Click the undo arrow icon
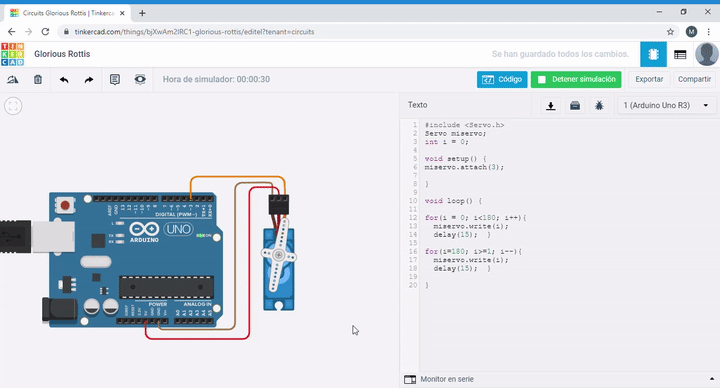 coord(64,79)
